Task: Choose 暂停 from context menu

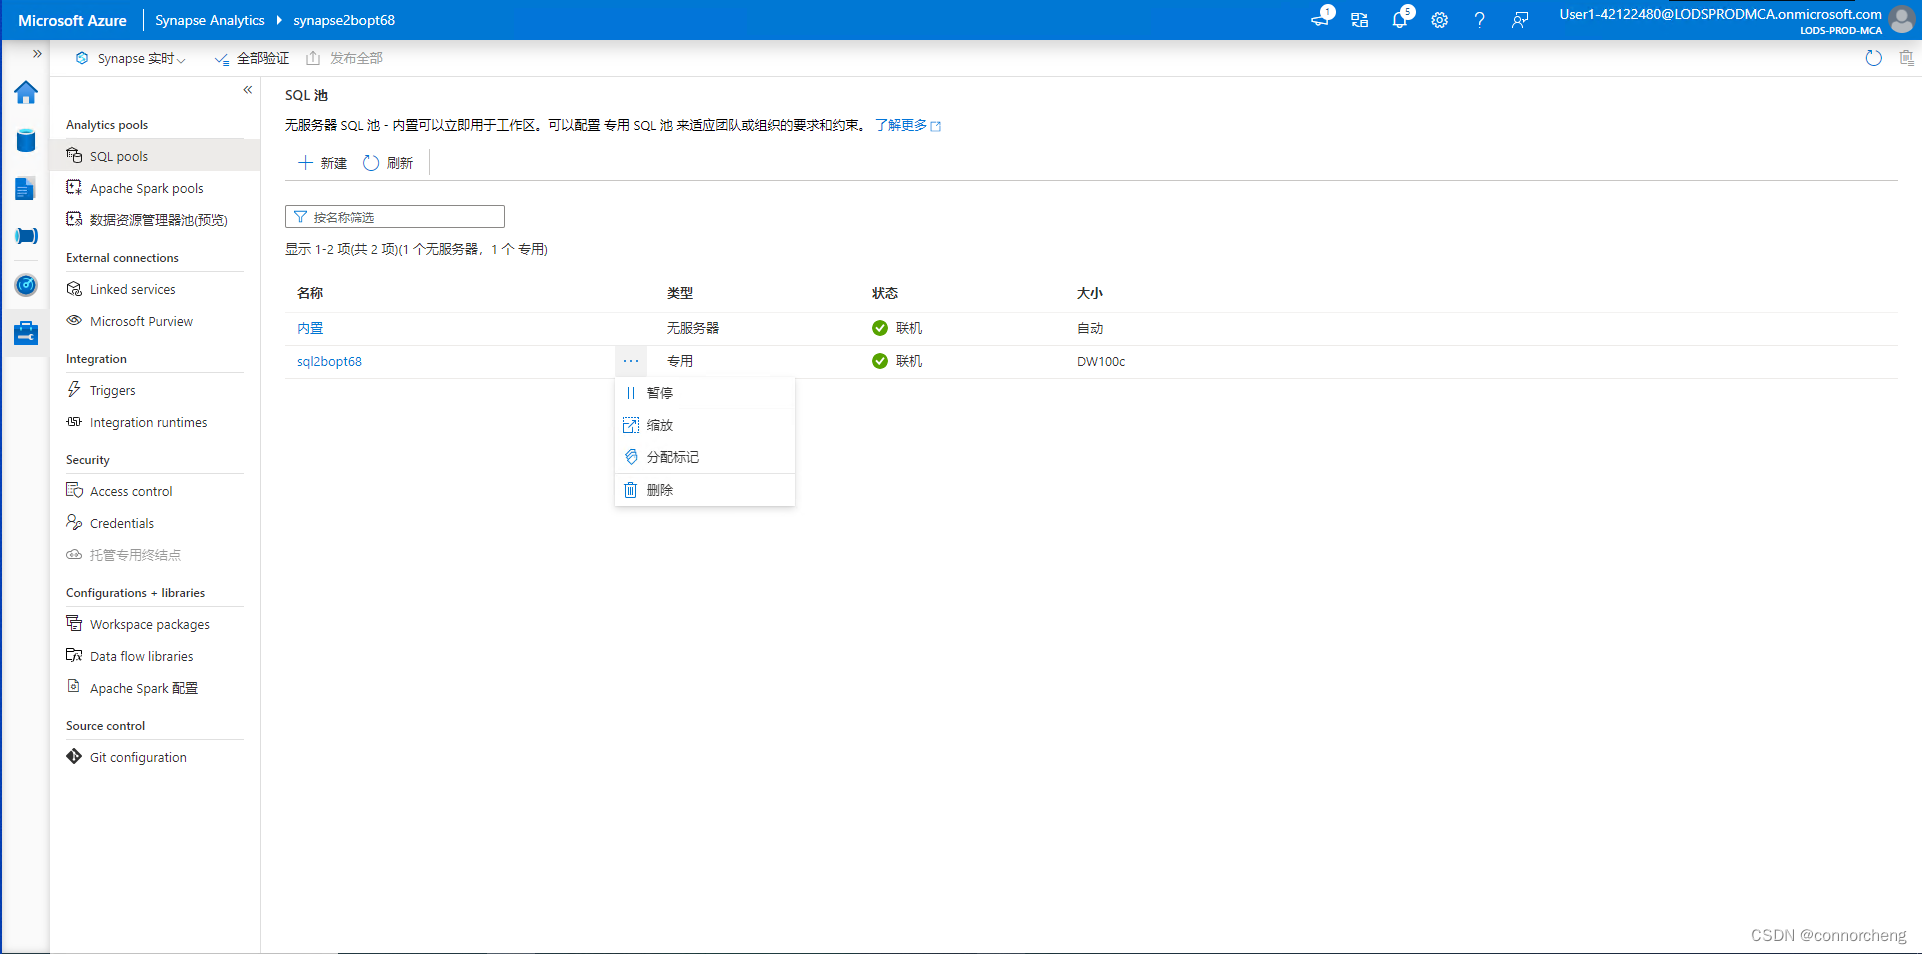Action: tap(705, 393)
